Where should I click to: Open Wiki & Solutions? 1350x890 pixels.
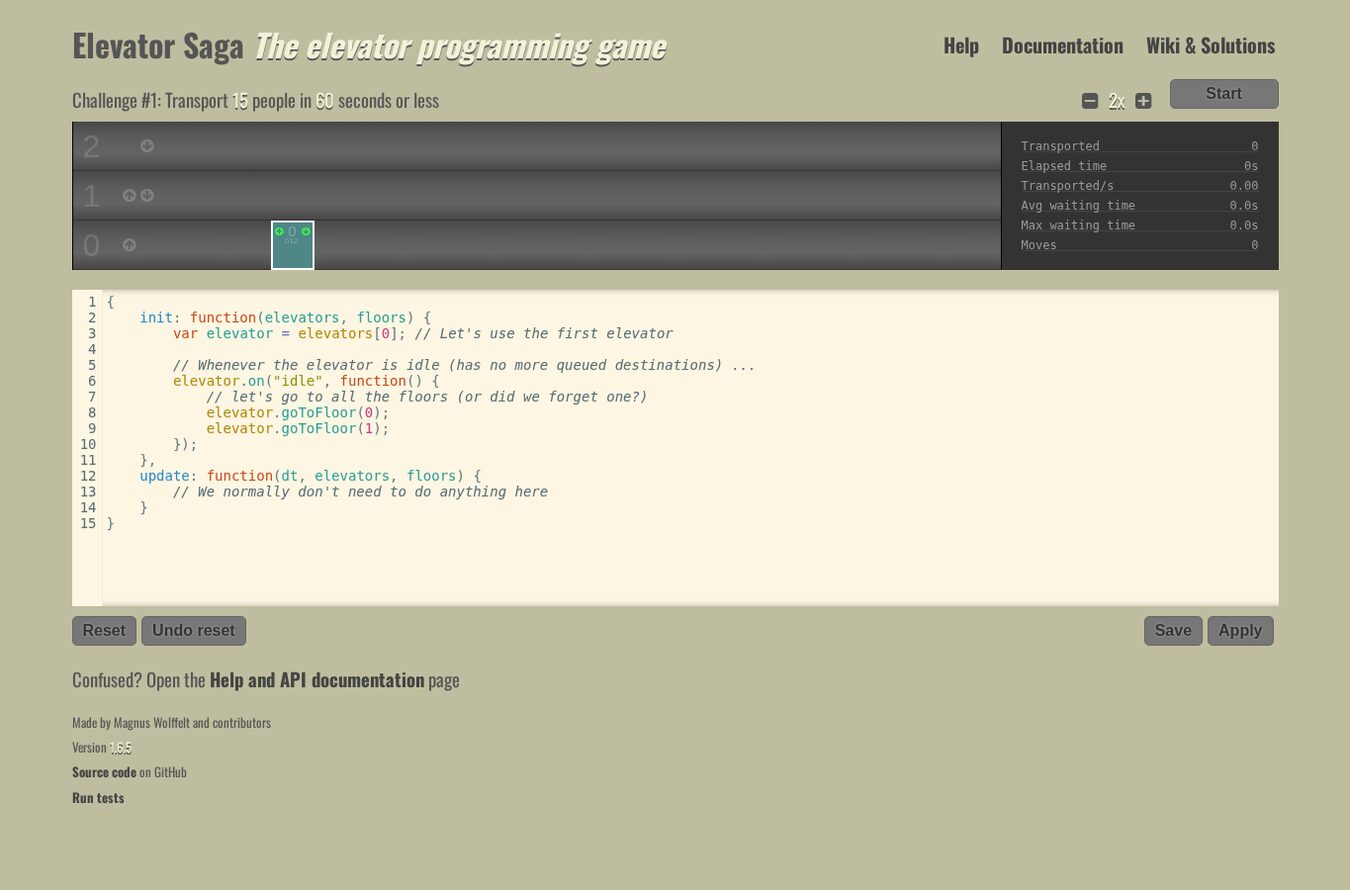point(1210,46)
